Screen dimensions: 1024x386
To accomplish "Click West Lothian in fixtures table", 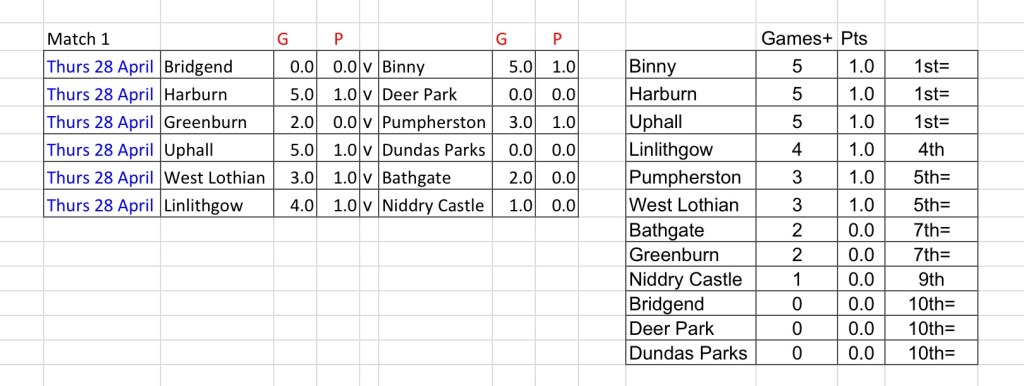I will pyautogui.click(x=217, y=178).
